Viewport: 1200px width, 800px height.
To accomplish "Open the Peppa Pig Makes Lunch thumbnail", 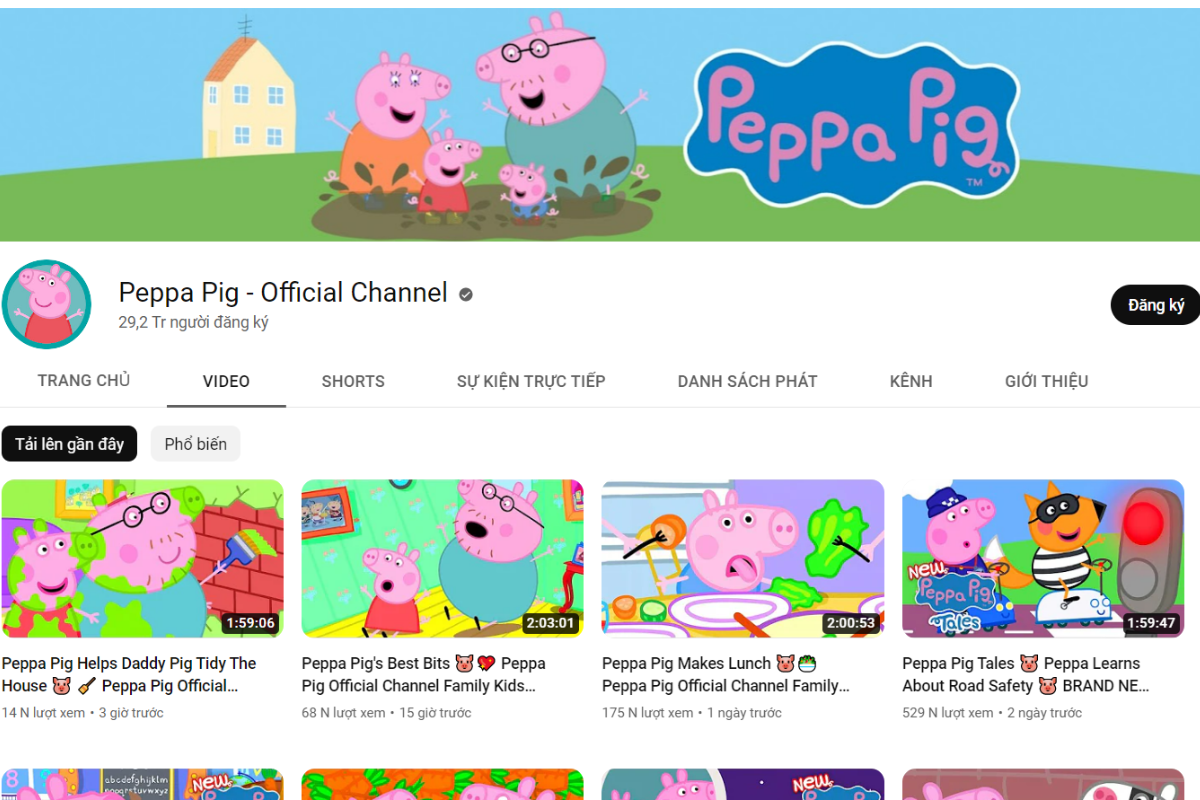I will click(743, 559).
